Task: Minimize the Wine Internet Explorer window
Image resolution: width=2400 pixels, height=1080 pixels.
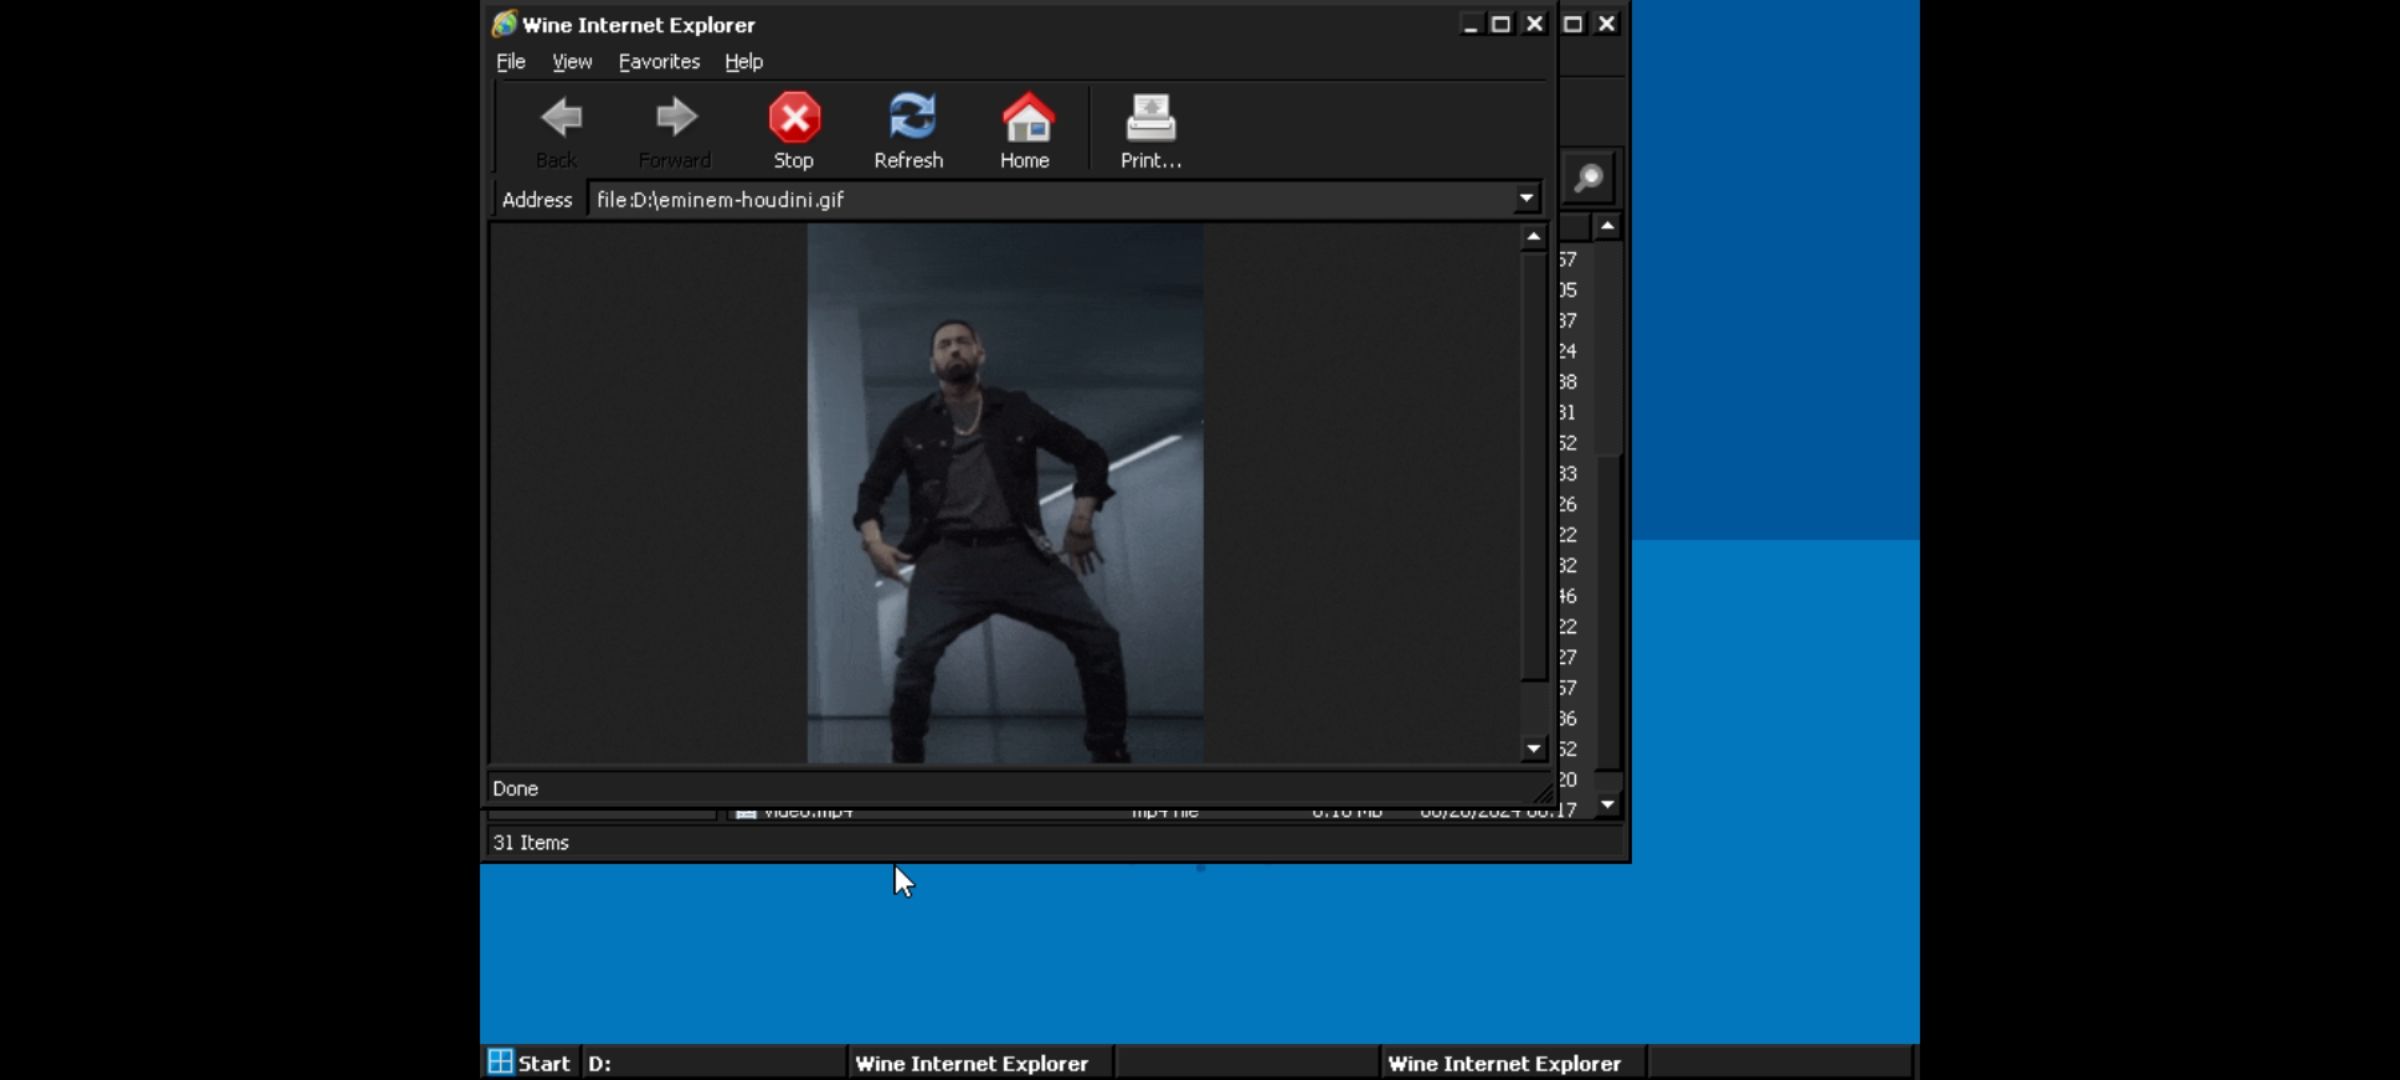Action: click(1470, 24)
